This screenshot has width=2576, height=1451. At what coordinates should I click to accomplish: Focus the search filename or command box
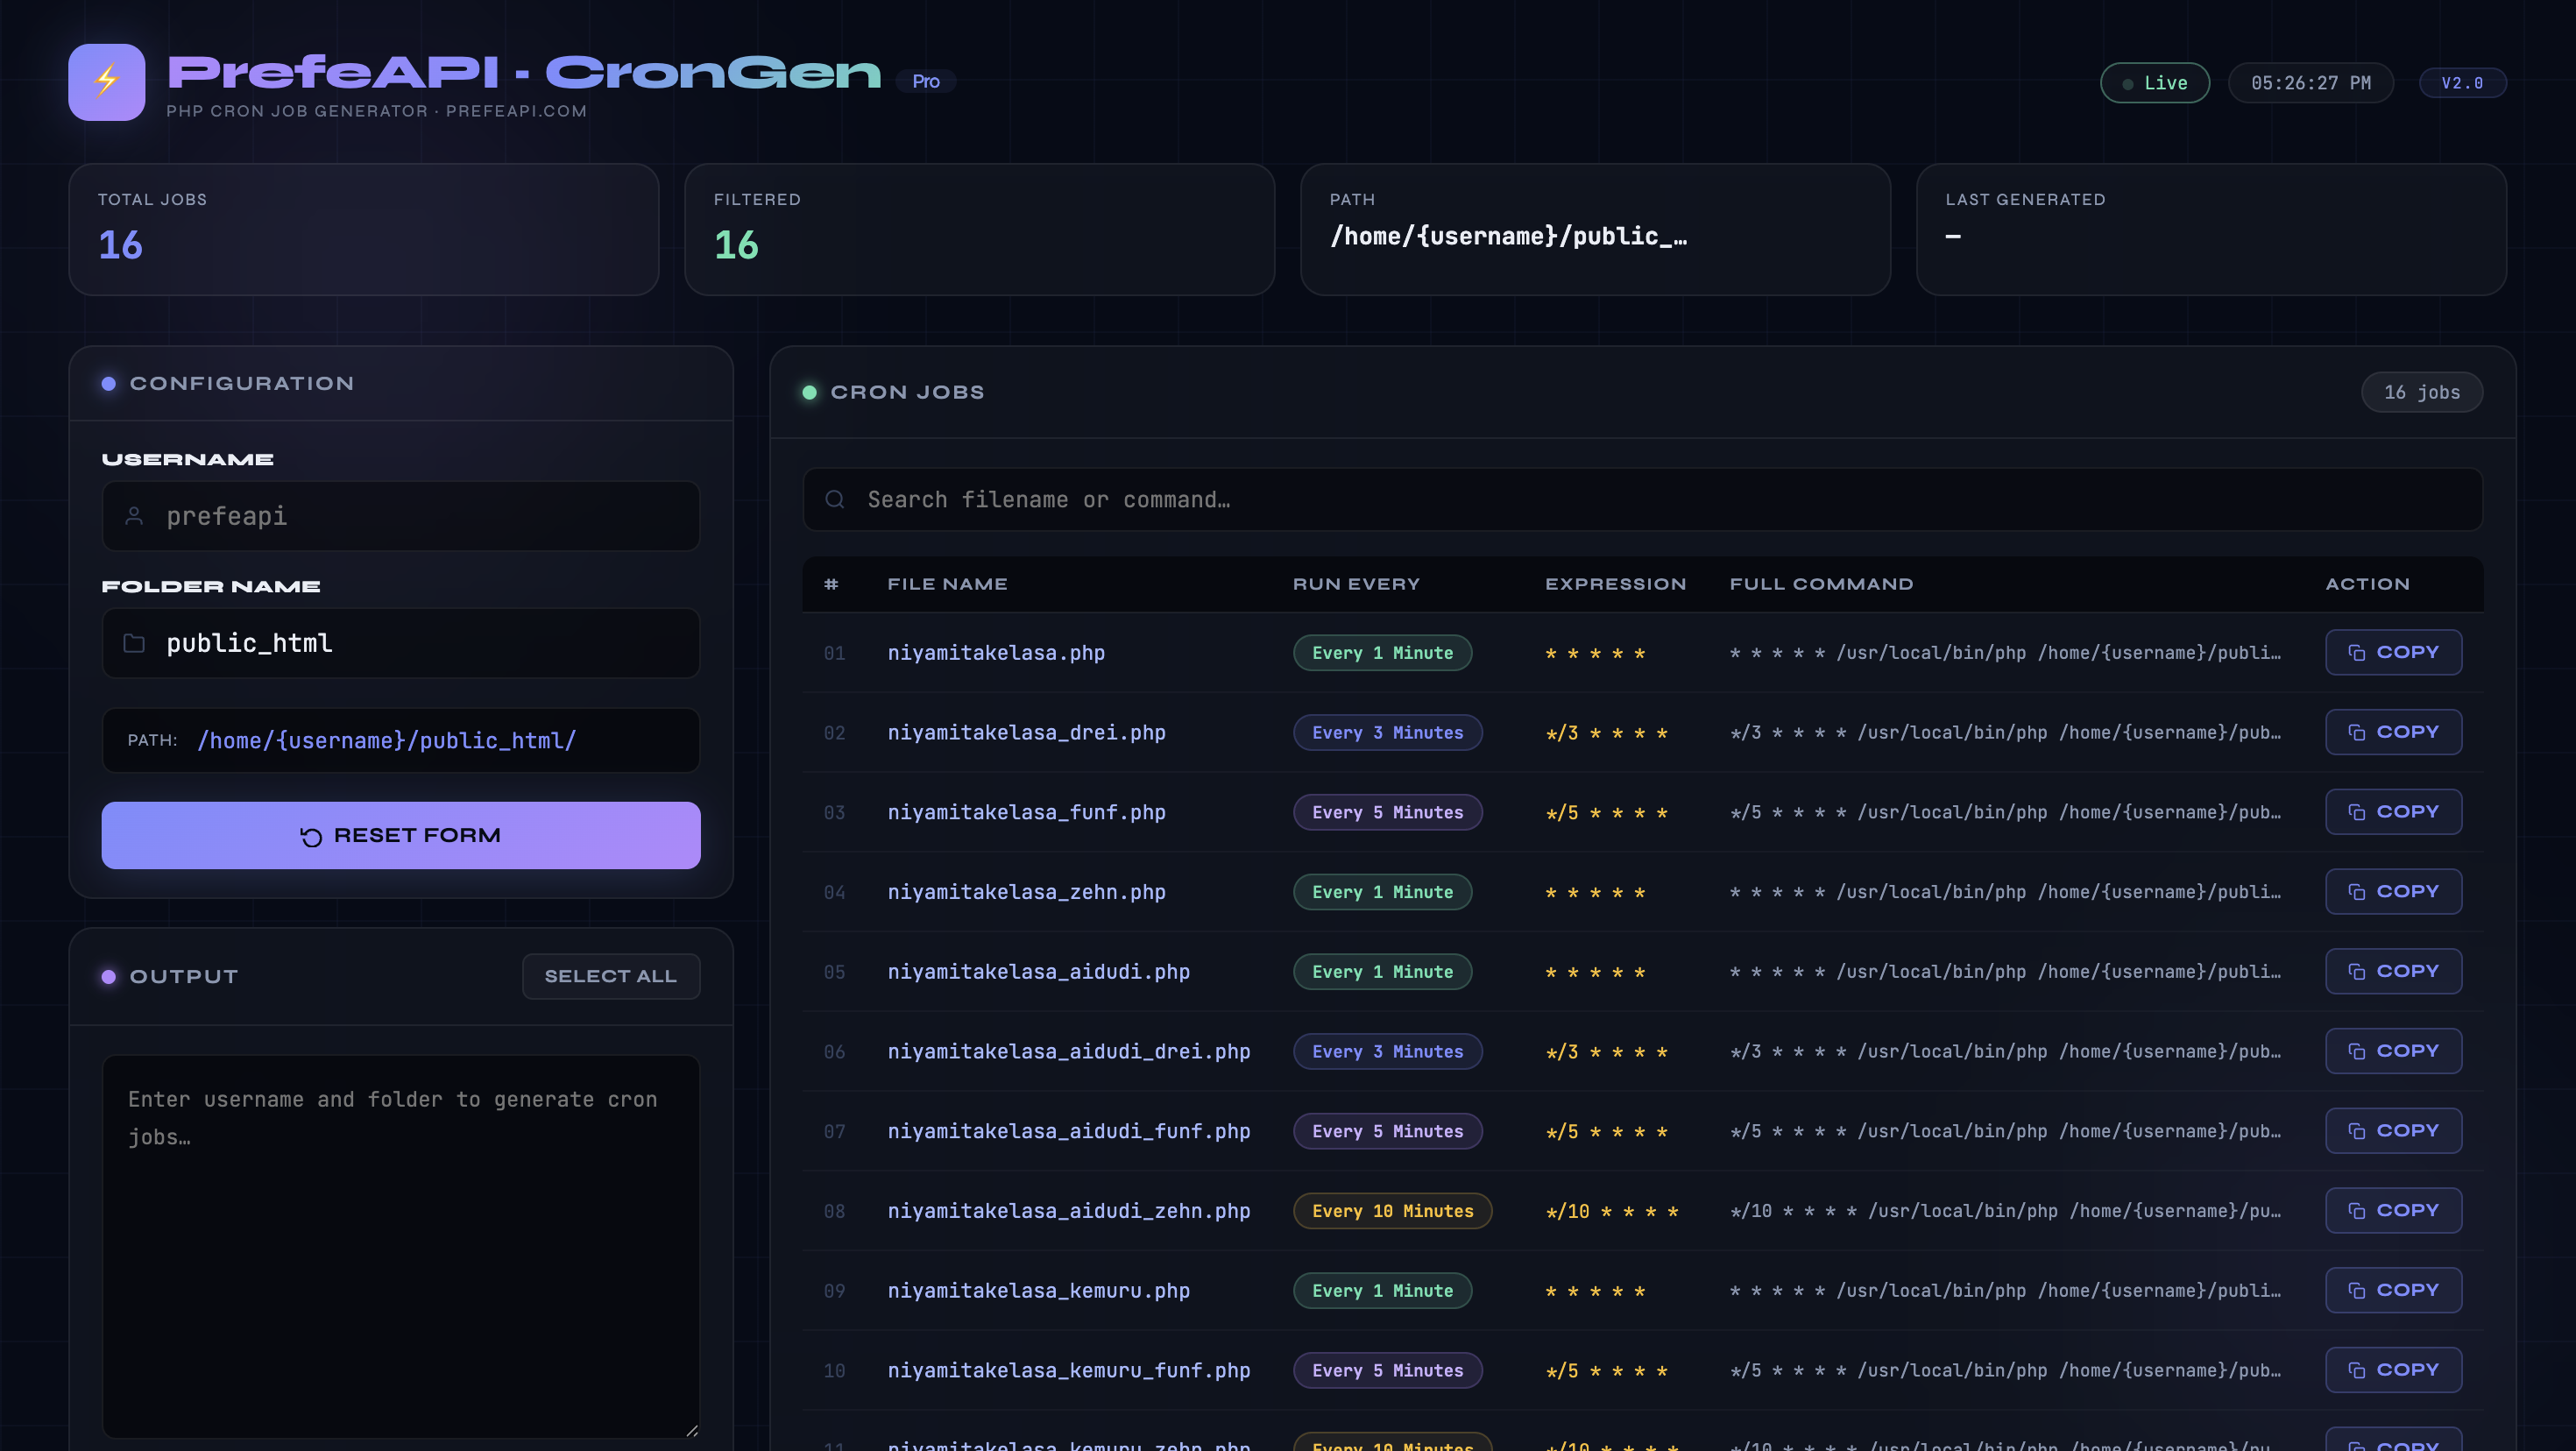point(1643,499)
